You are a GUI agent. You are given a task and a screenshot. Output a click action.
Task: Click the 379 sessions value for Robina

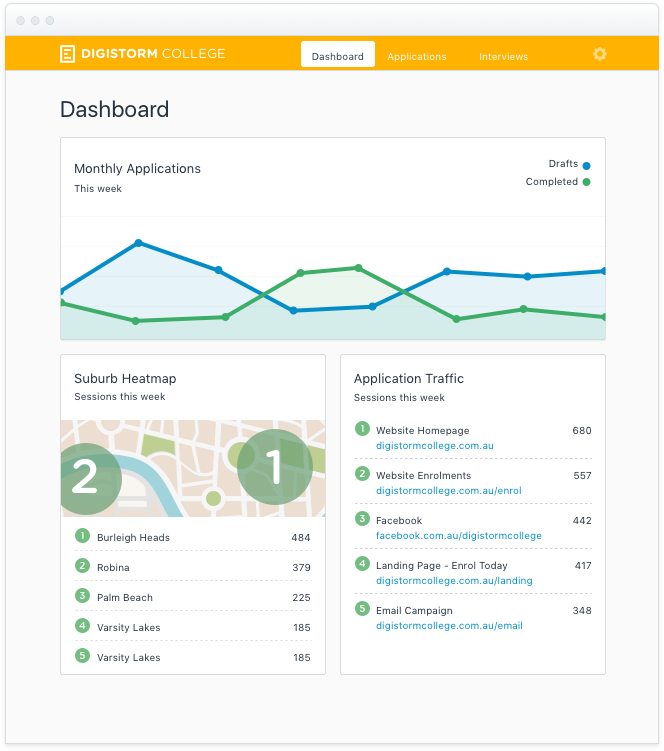(x=301, y=568)
